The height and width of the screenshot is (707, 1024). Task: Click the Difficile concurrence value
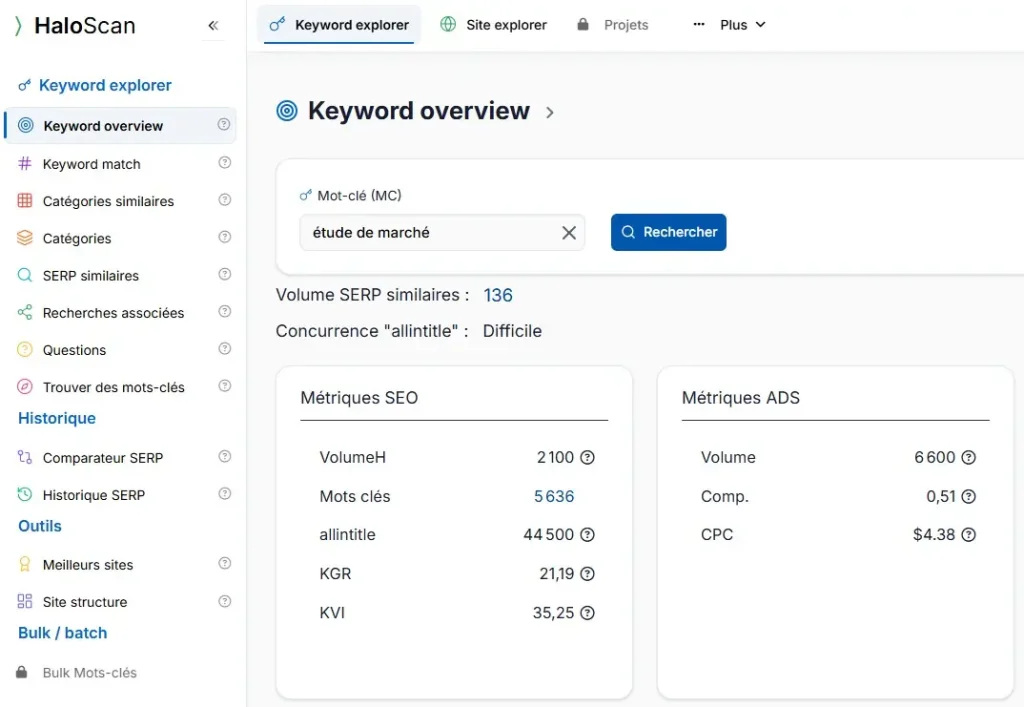click(512, 331)
